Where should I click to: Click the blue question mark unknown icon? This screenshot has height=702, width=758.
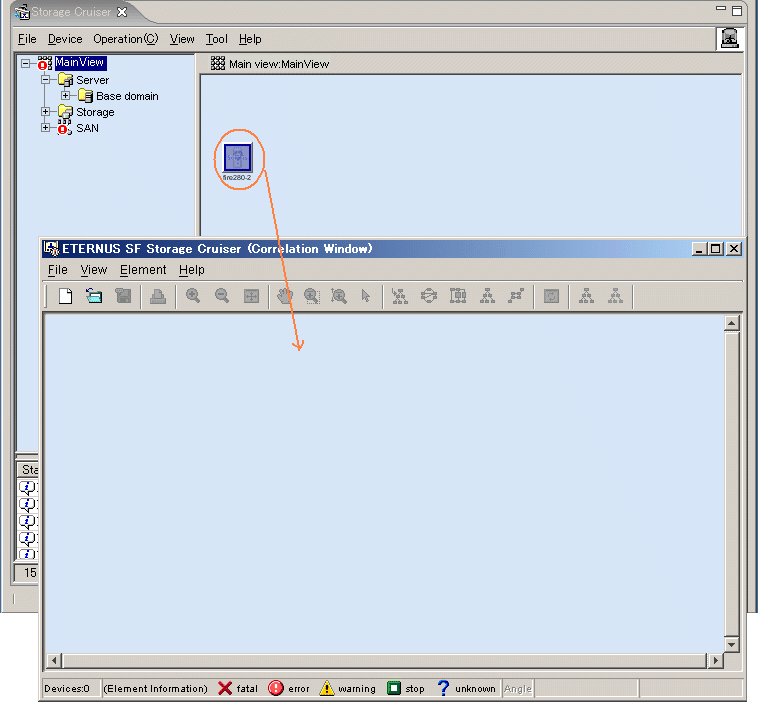(x=443, y=688)
